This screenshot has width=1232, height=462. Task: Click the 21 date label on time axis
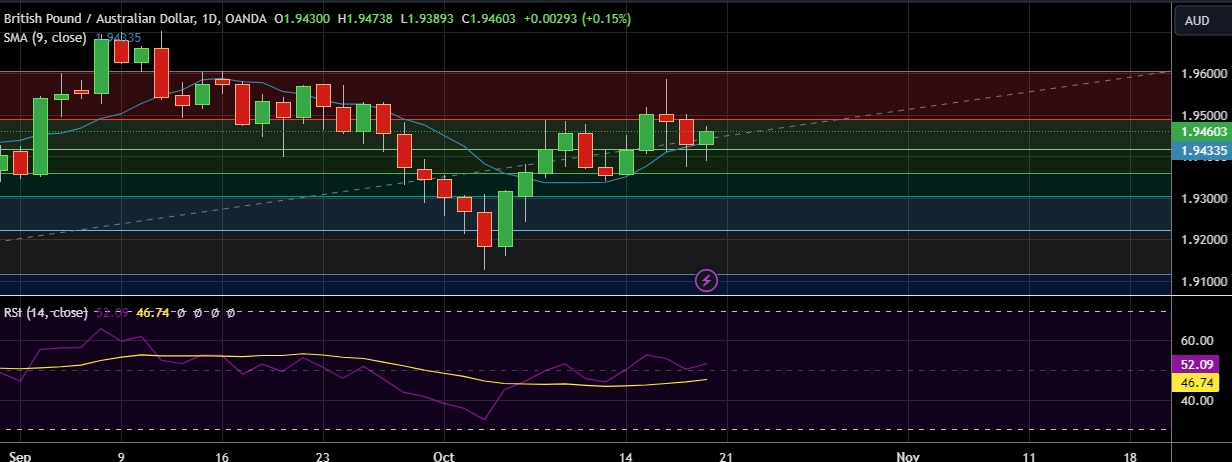point(727,455)
